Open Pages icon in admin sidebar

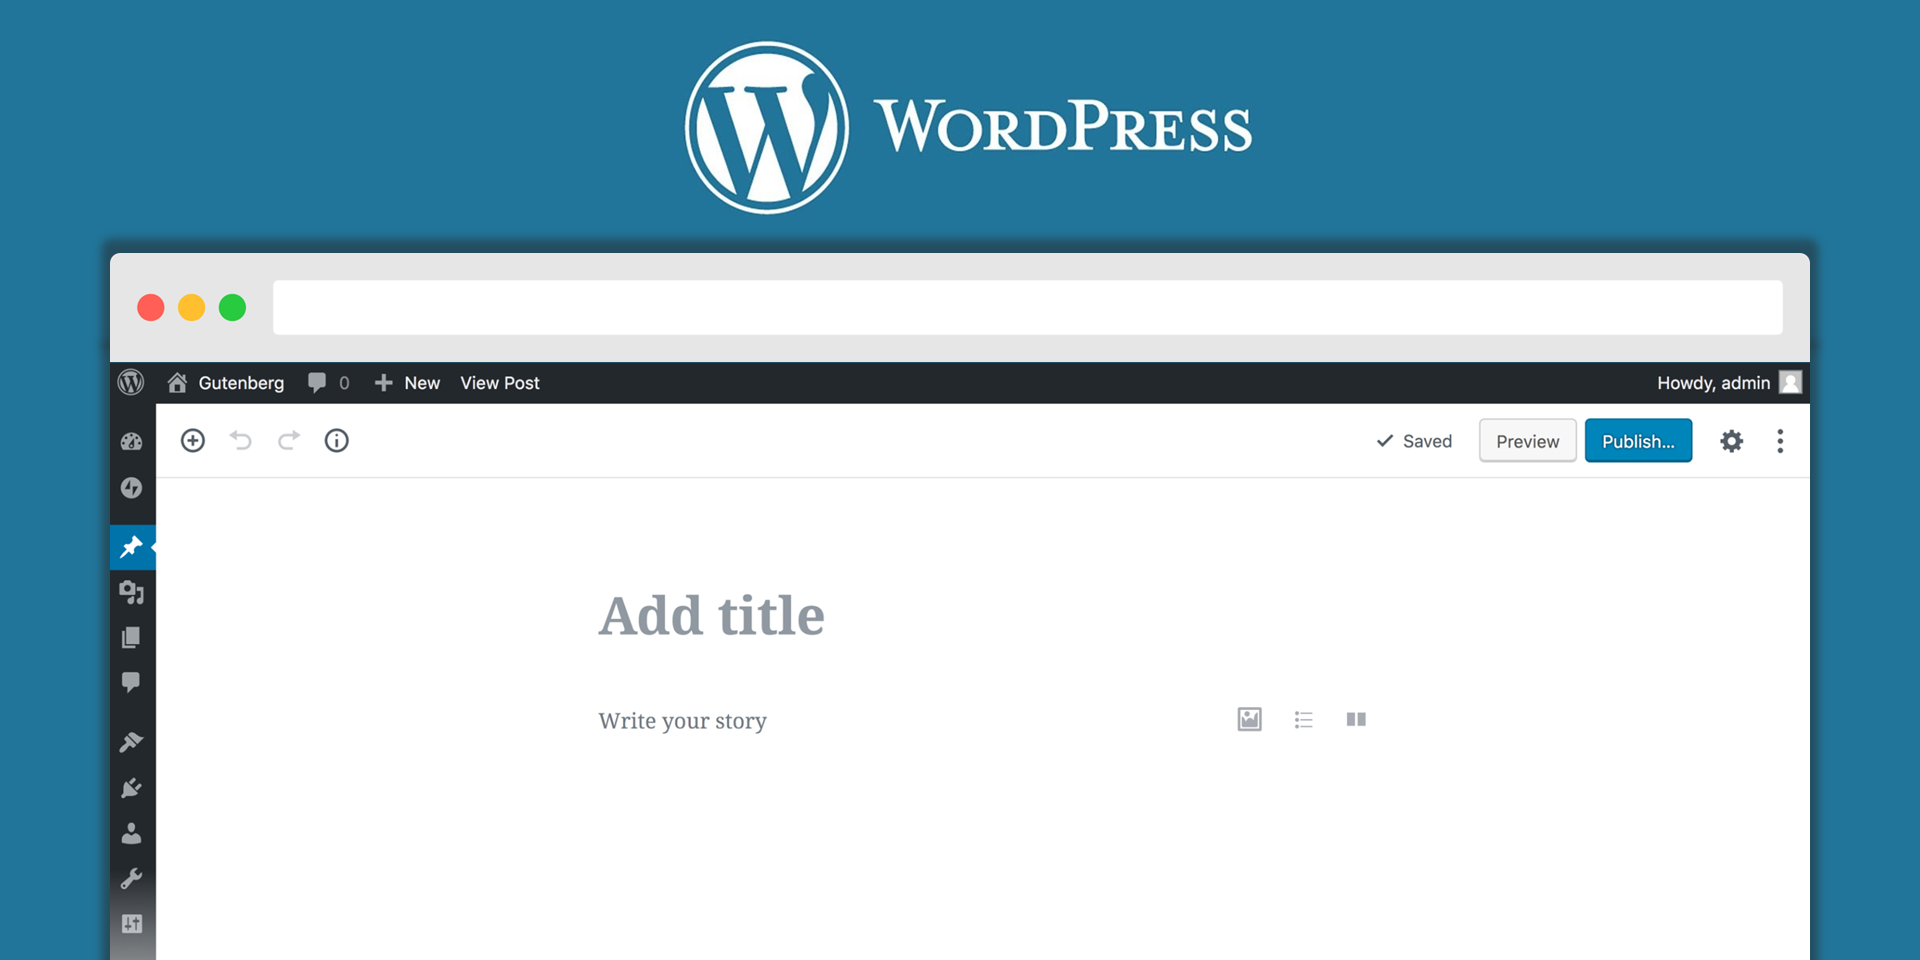[132, 638]
